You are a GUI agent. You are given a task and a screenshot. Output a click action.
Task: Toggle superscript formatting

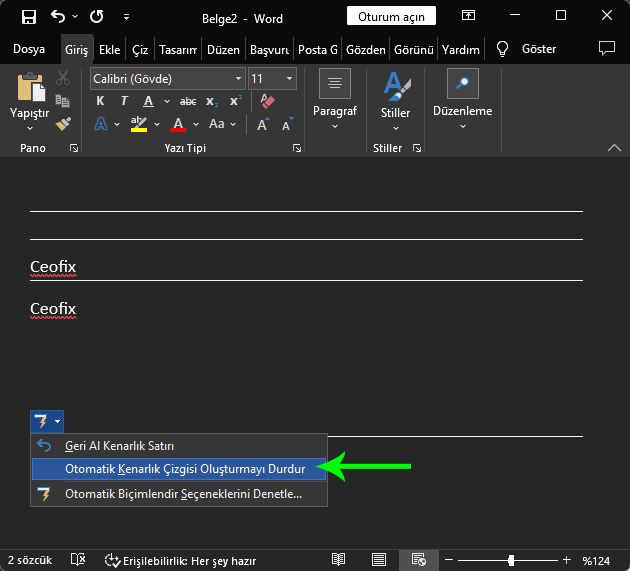(236, 100)
